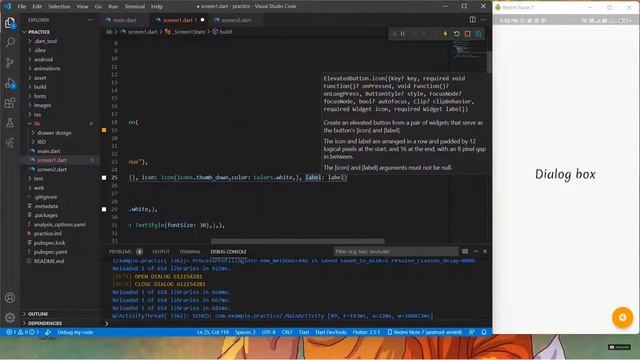
Task: Click the breakpoint marker on line 25
Action: pyautogui.click(x=104, y=178)
